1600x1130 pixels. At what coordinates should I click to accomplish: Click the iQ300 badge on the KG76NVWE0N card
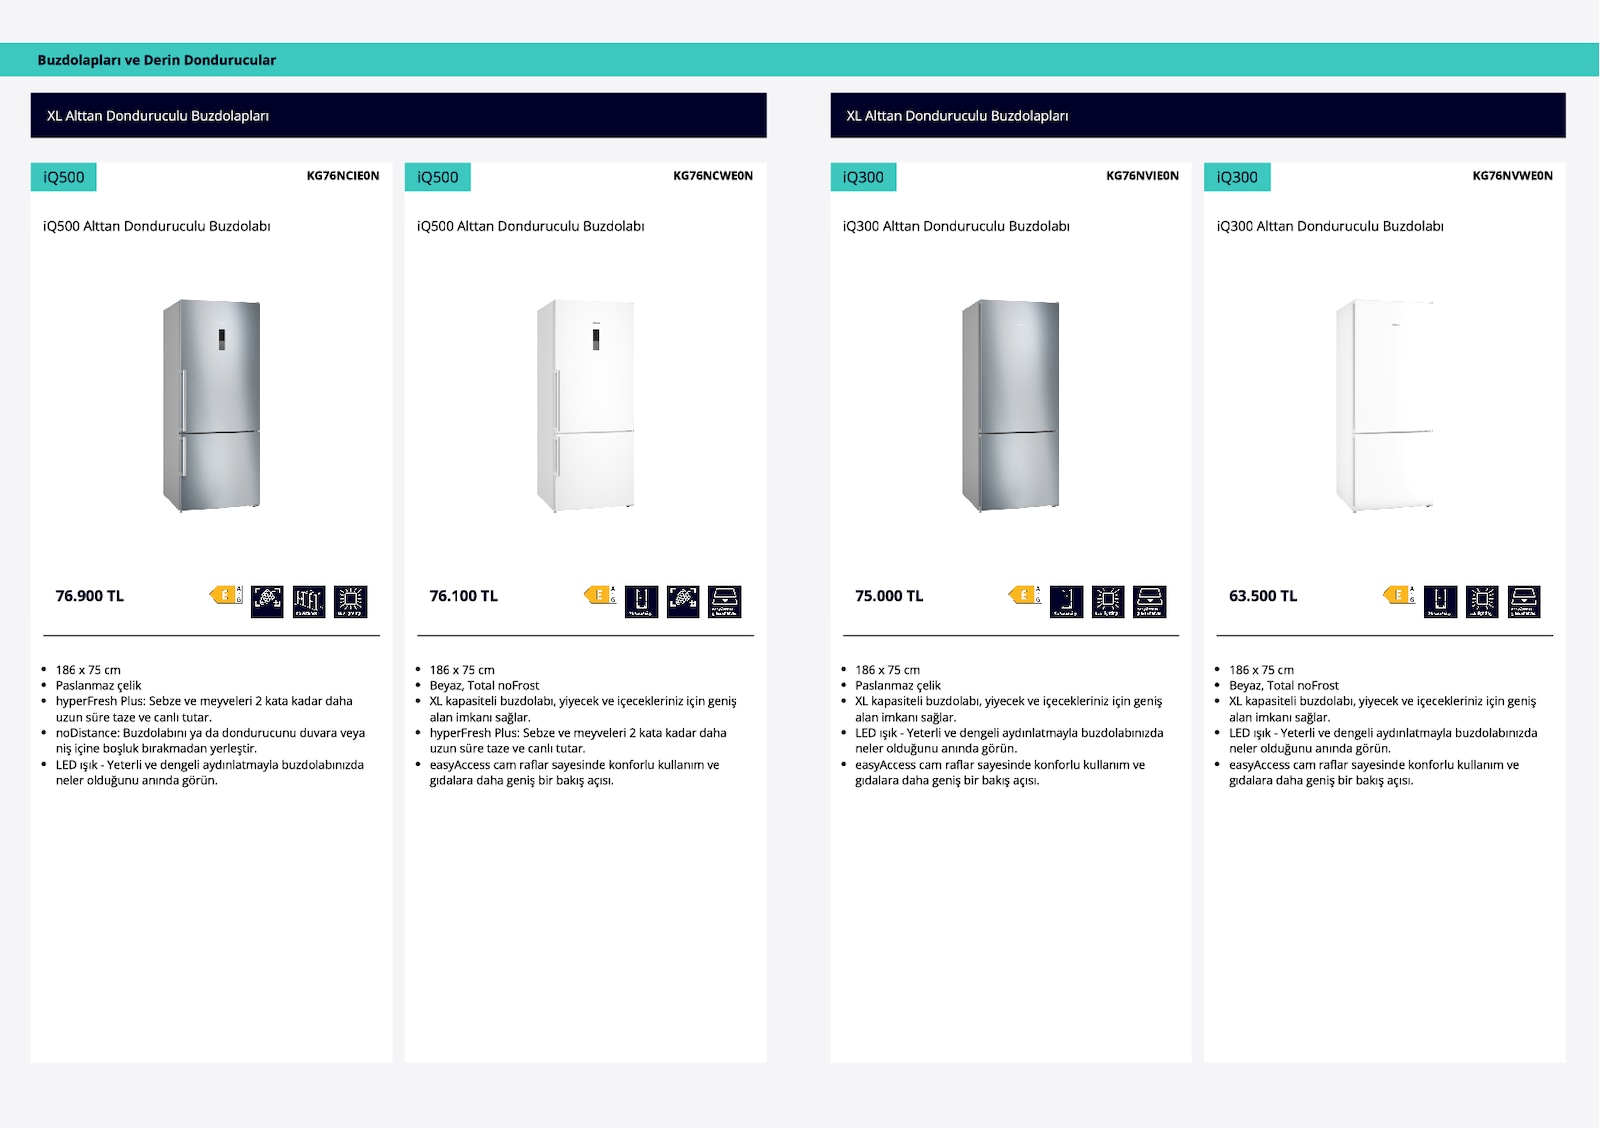point(1238,177)
